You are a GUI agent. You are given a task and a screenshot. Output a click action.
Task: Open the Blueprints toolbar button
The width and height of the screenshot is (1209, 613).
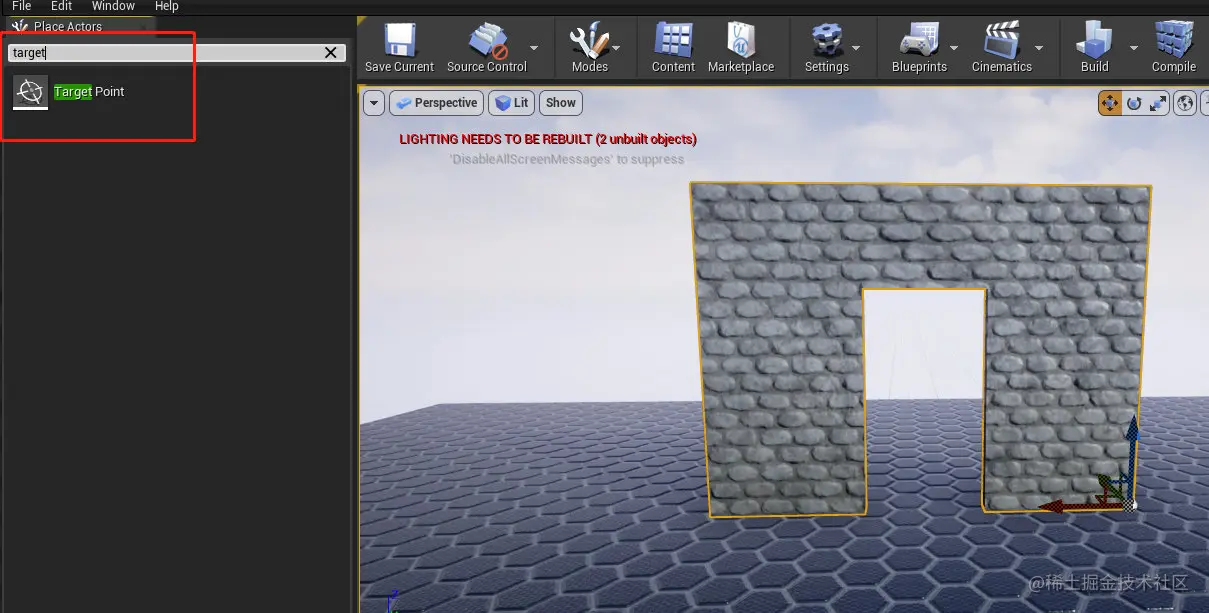tap(919, 48)
